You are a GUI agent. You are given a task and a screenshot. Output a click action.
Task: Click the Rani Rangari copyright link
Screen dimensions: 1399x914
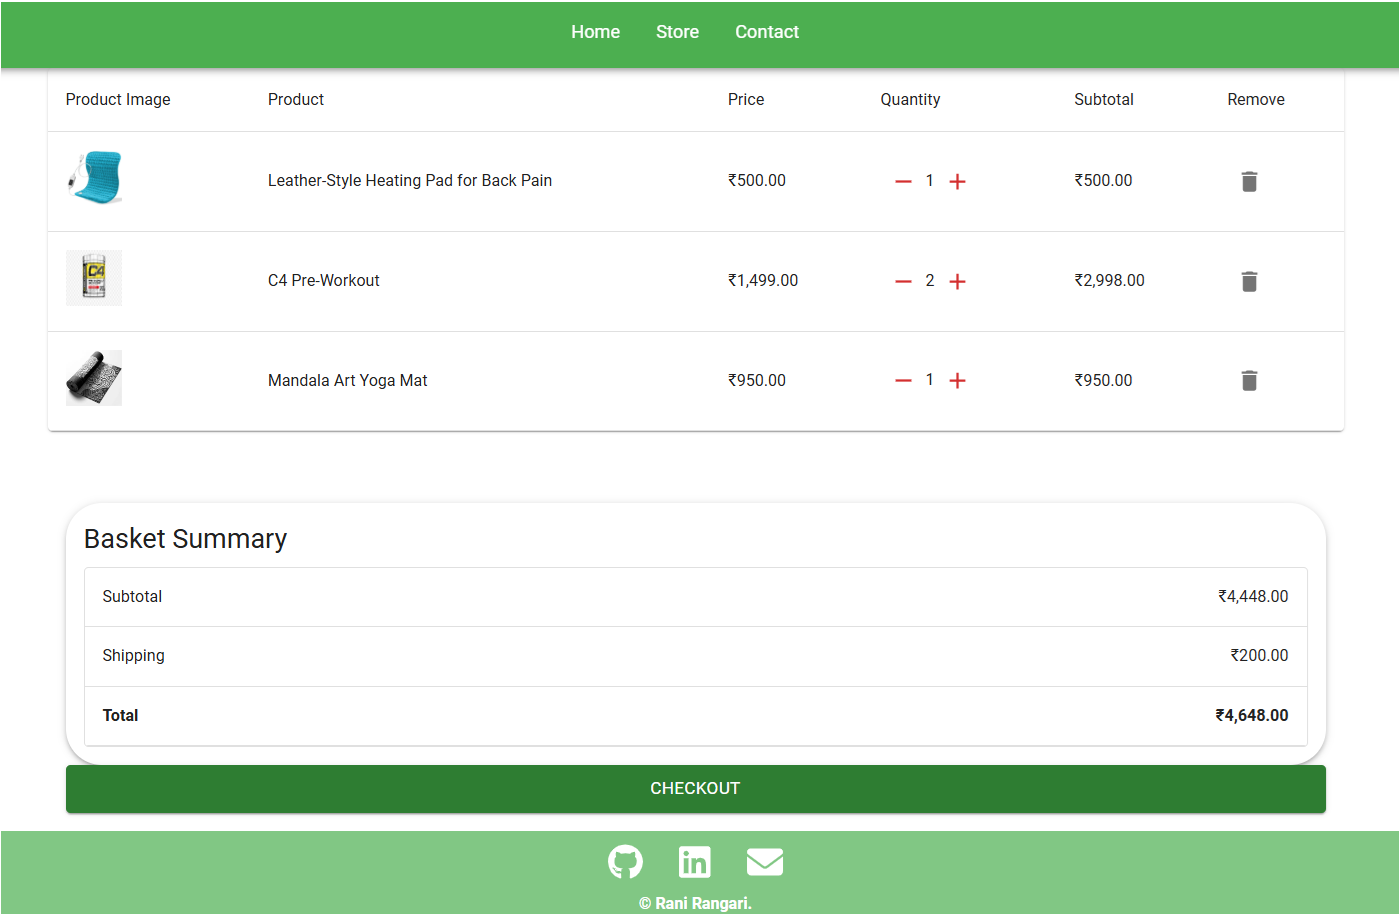[x=695, y=902]
